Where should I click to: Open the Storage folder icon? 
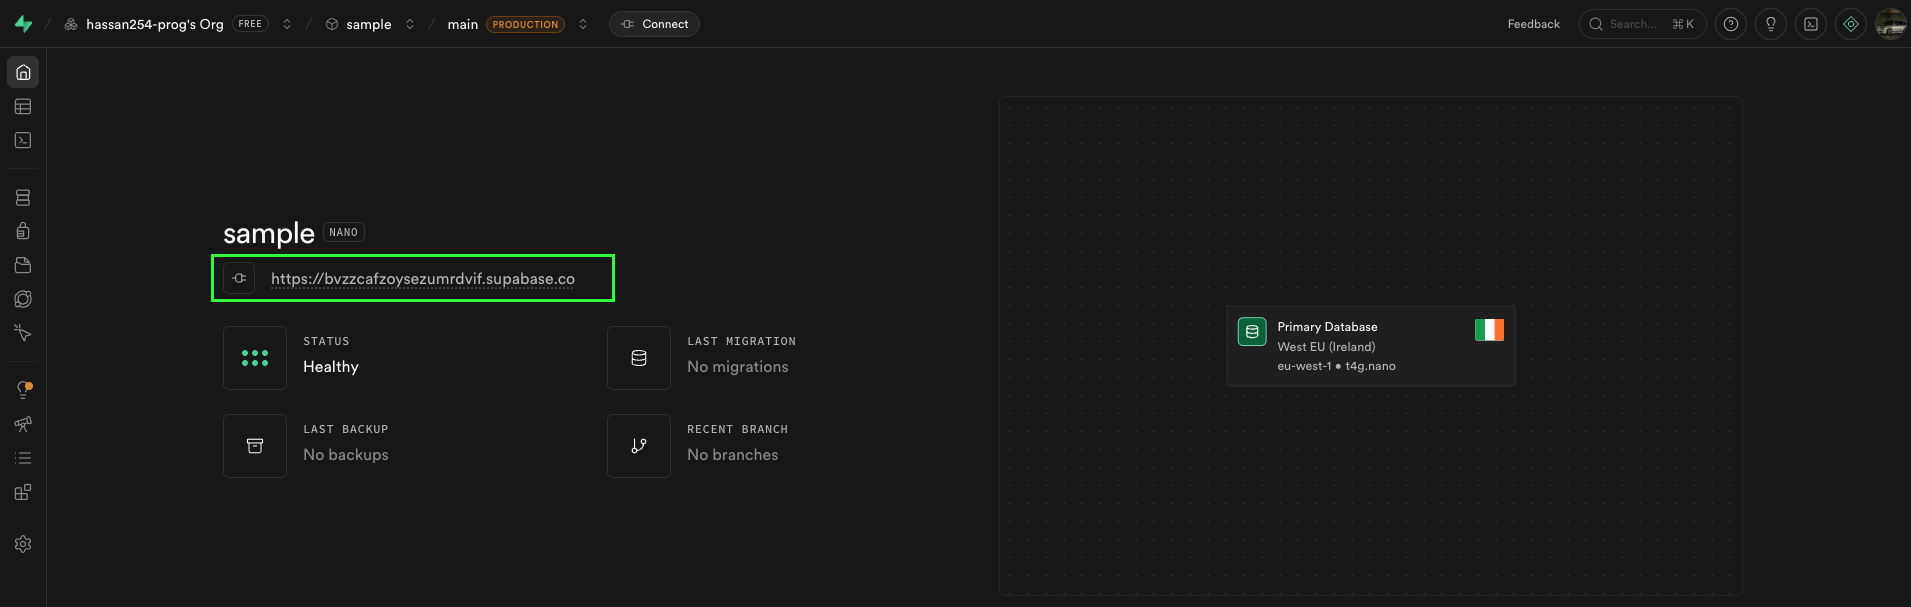pos(23,265)
